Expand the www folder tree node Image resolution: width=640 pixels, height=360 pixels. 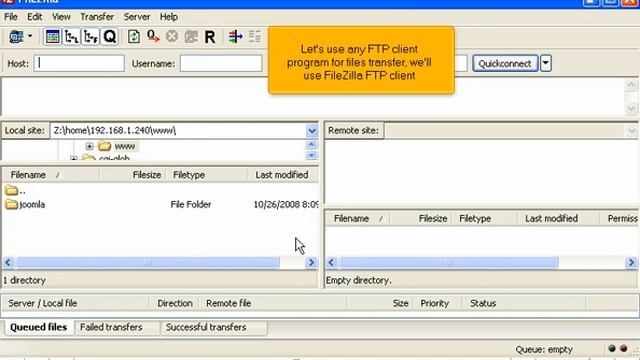pos(89,146)
